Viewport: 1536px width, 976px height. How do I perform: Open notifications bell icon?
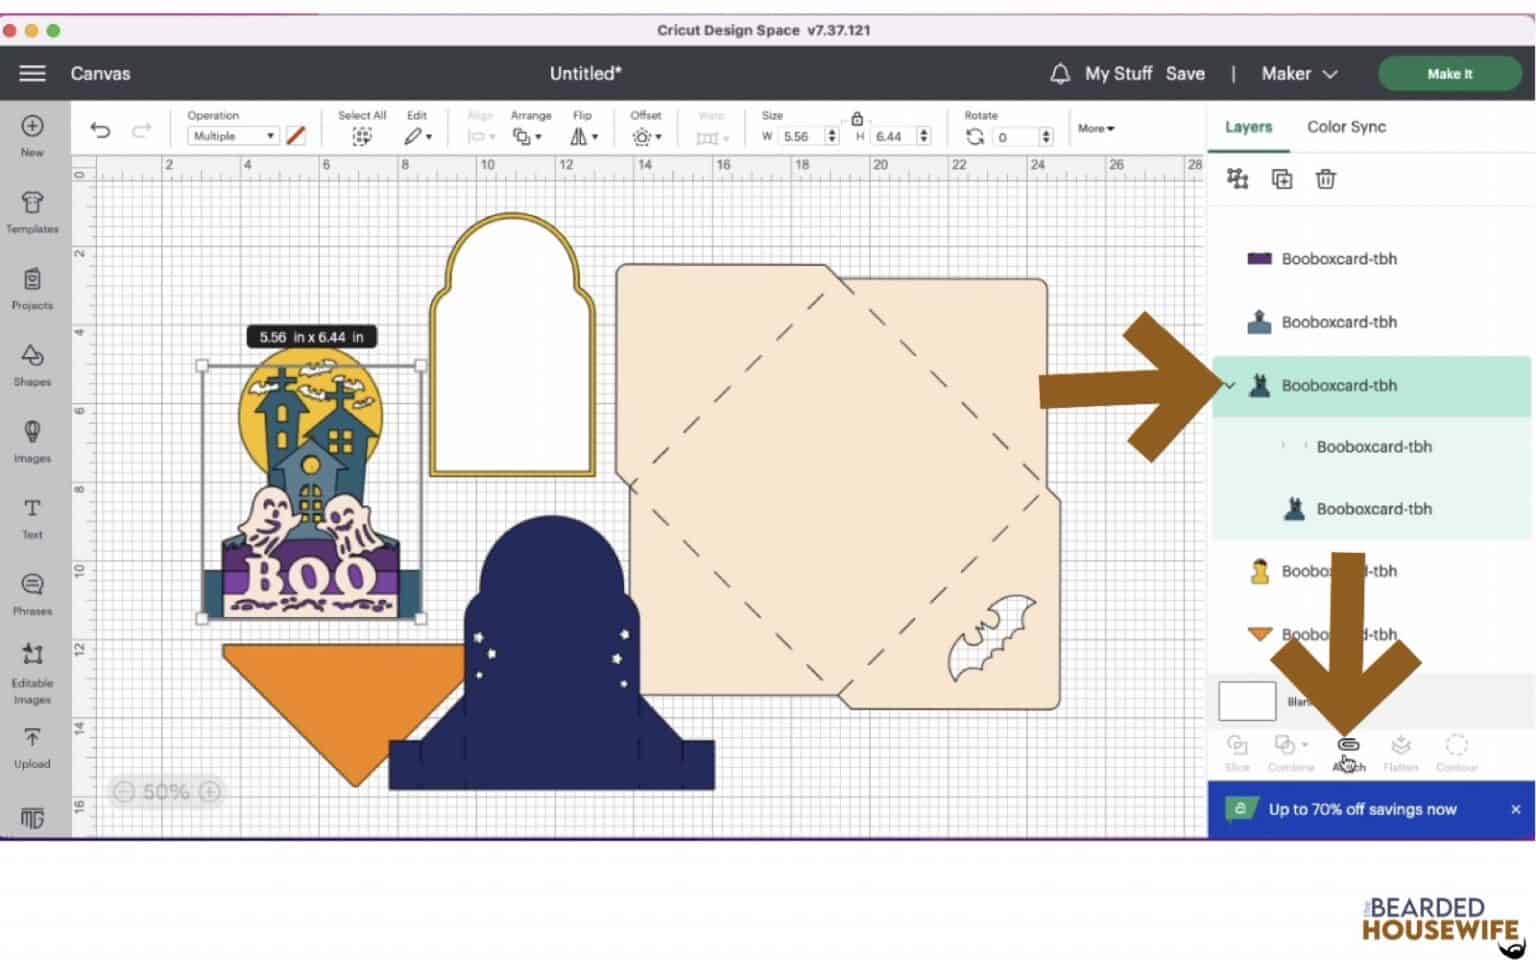1059,74
